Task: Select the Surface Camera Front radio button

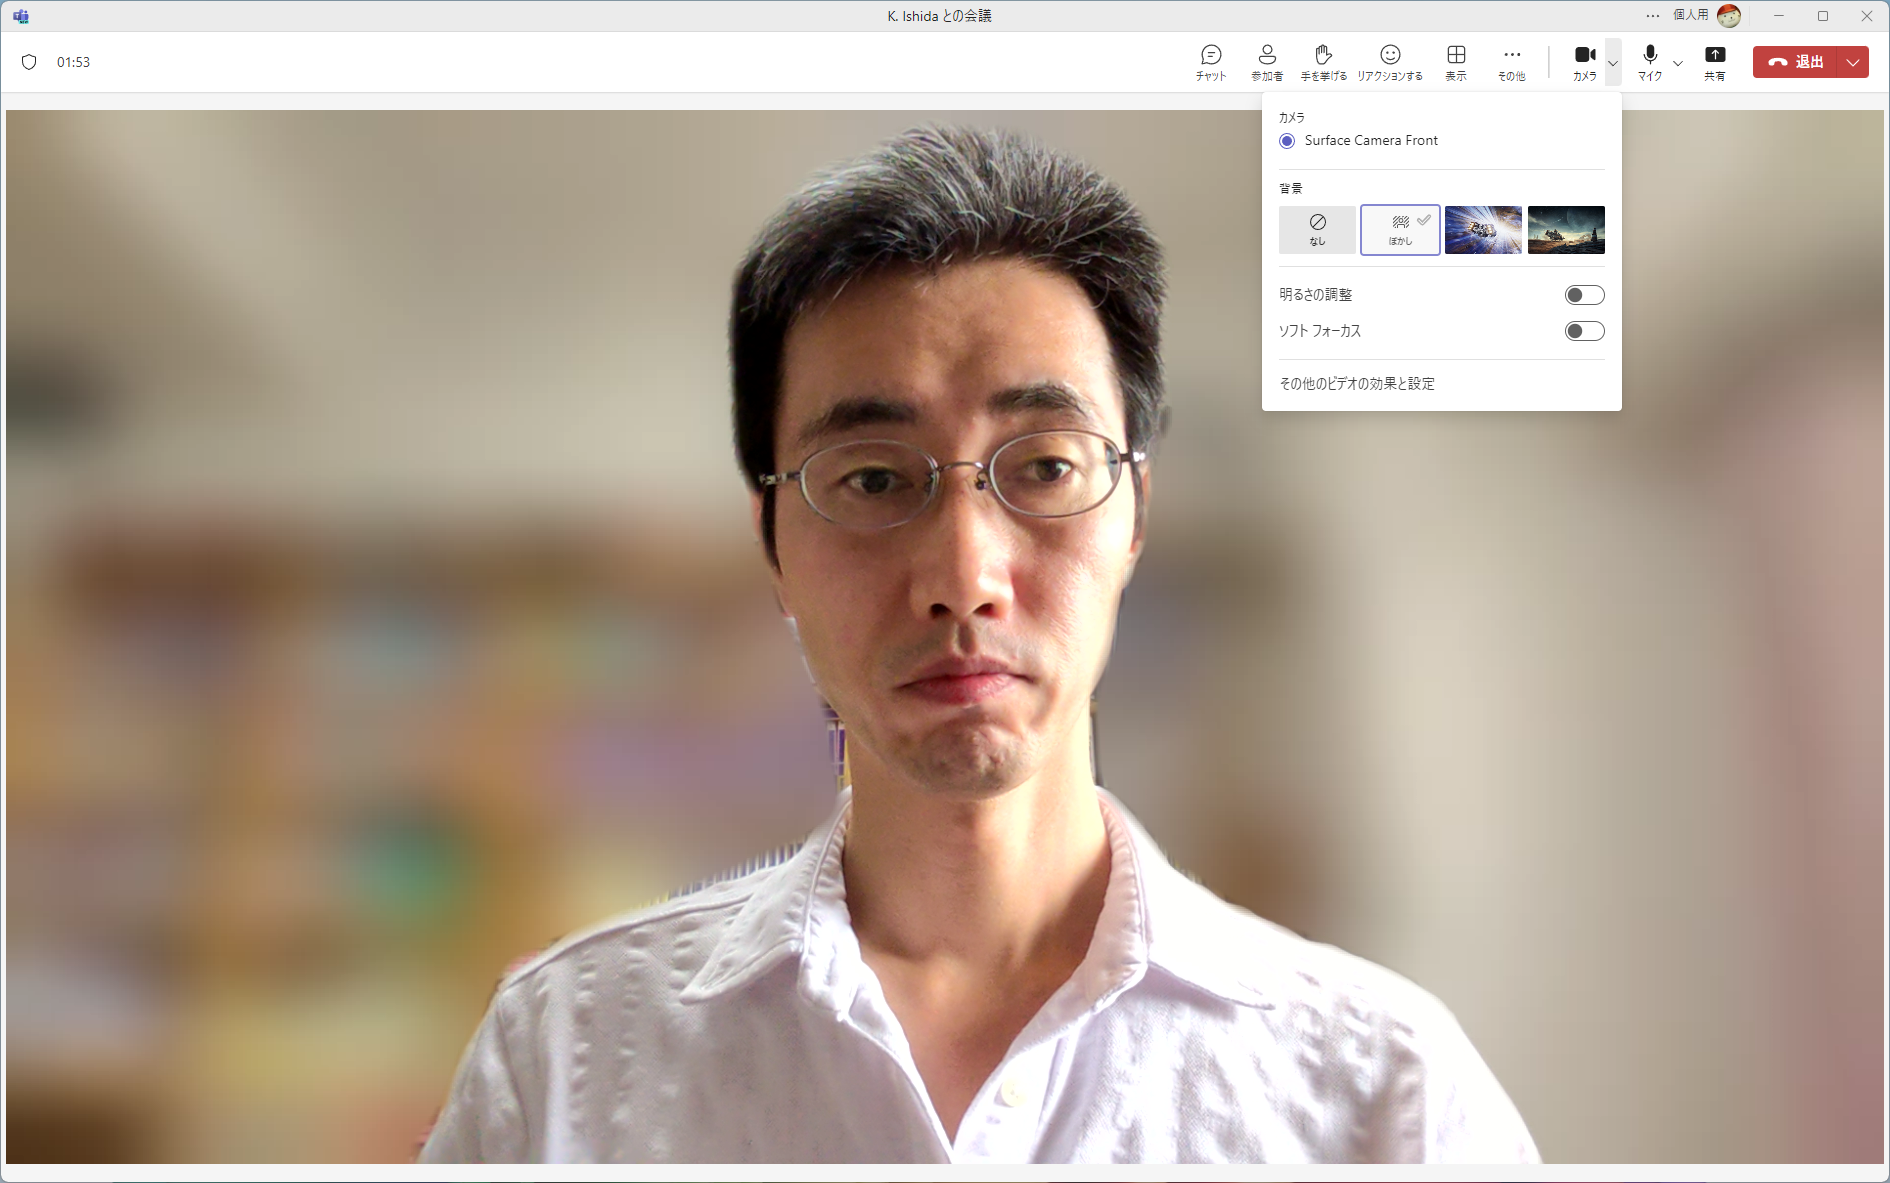Action: pyautogui.click(x=1287, y=141)
